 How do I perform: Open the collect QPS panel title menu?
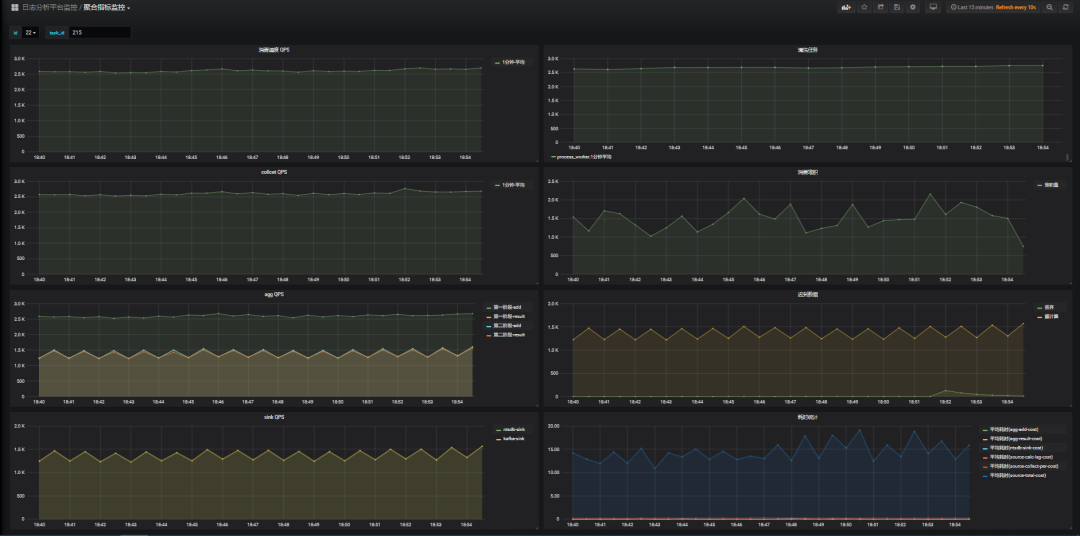tap(274, 172)
